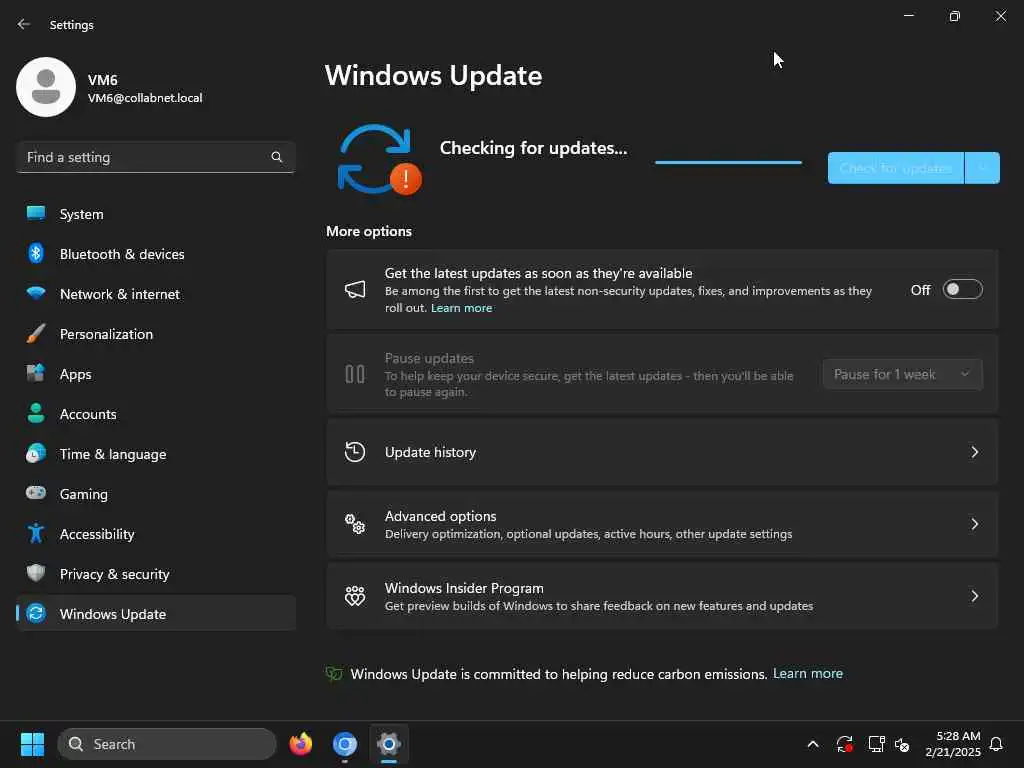This screenshot has width=1024, height=768.
Task: Click the muted volume tray icon
Action: pyautogui.click(x=902, y=744)
